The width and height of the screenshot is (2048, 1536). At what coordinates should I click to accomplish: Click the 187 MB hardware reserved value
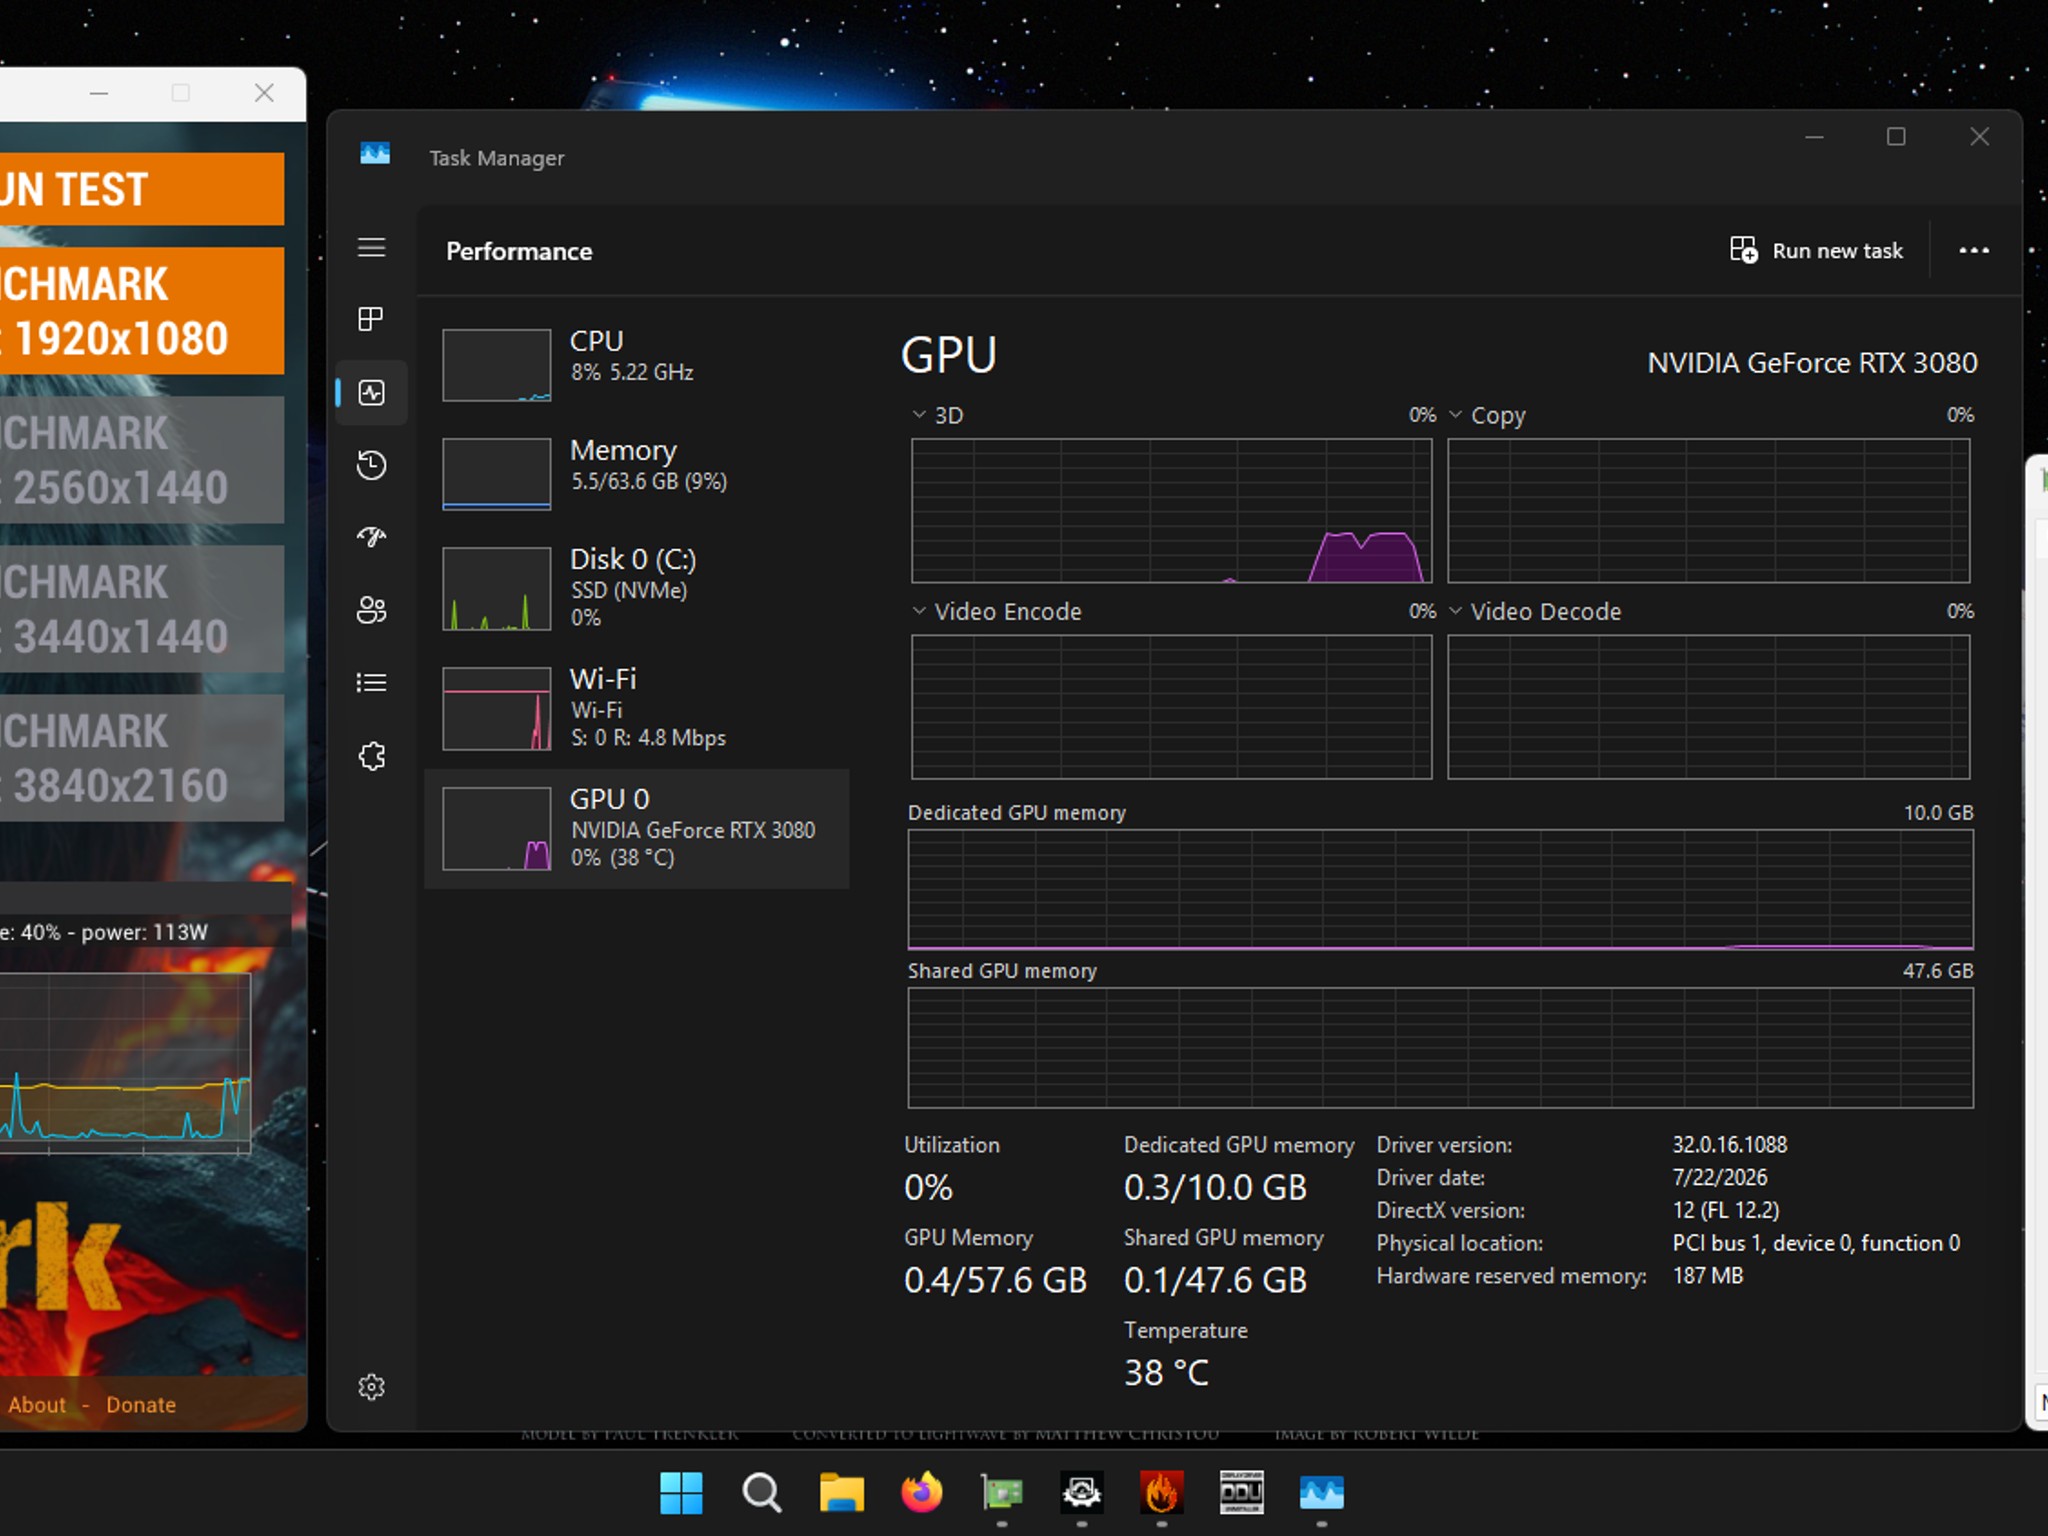point(1708,1275)
